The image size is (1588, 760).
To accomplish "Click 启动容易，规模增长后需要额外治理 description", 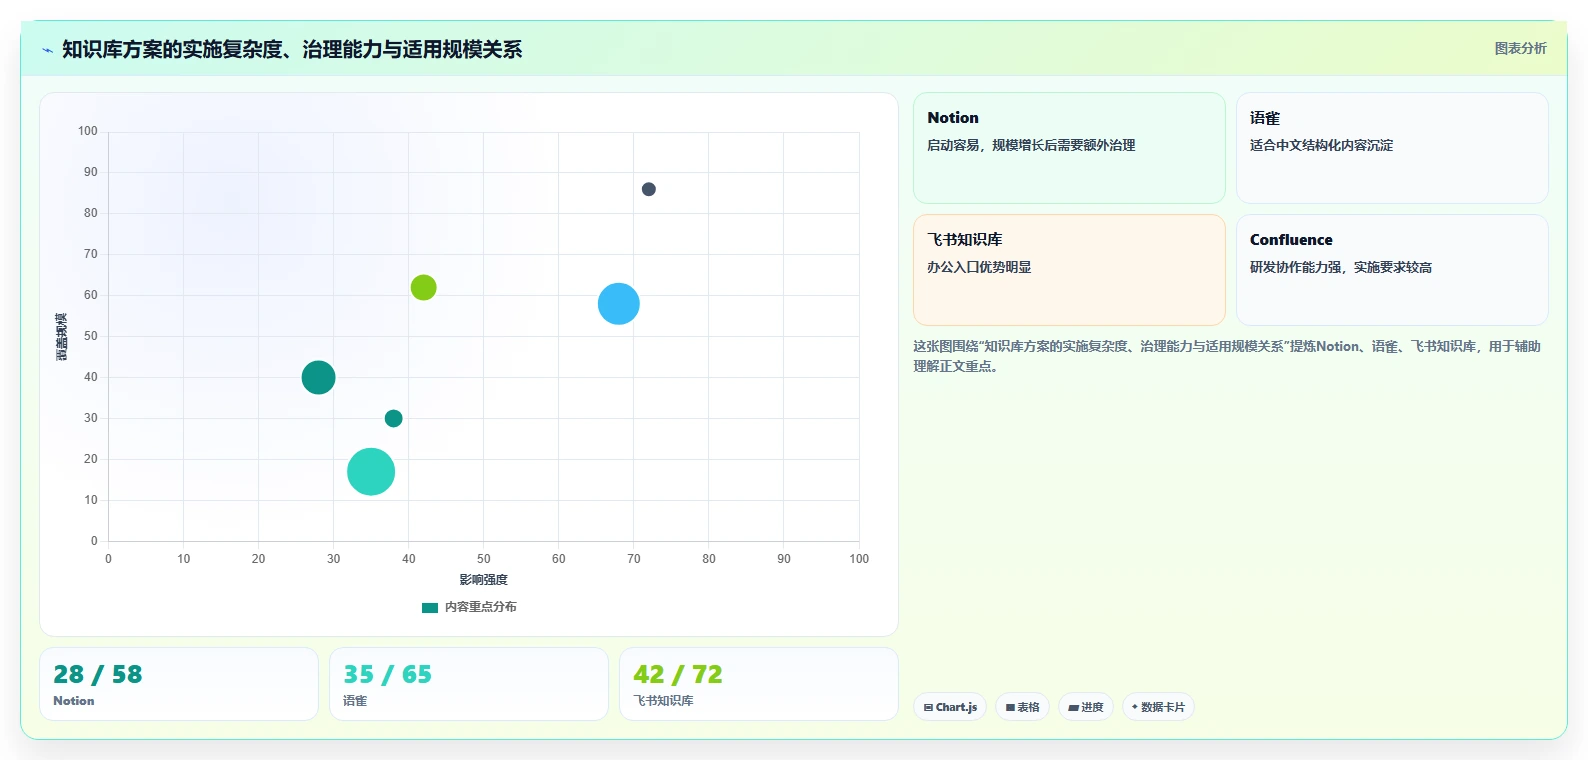I will coord(1031,145).
